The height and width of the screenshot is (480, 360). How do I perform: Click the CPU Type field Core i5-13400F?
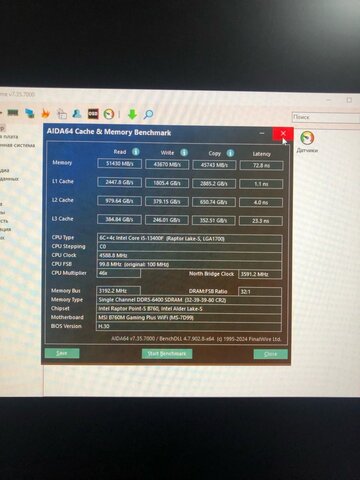click(190, 239)
